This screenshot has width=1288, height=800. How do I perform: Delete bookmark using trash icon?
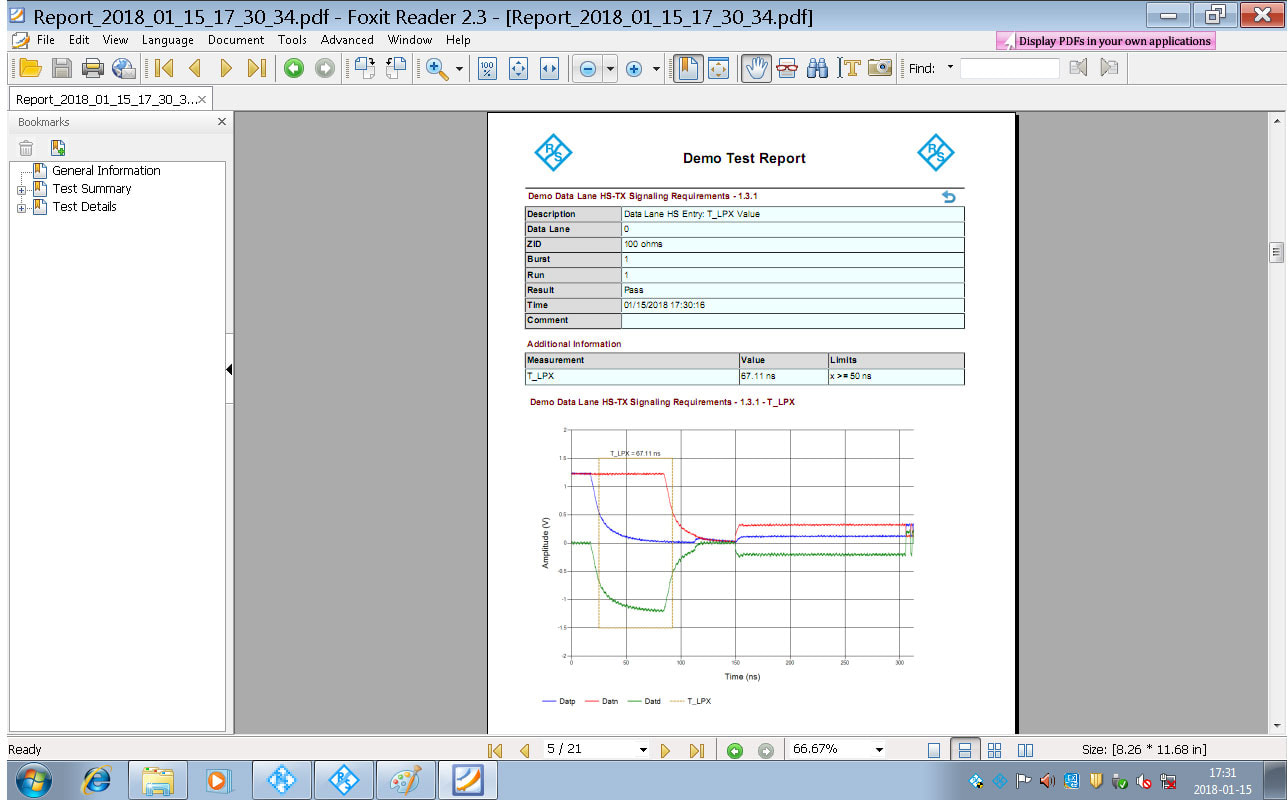[27, 147]
